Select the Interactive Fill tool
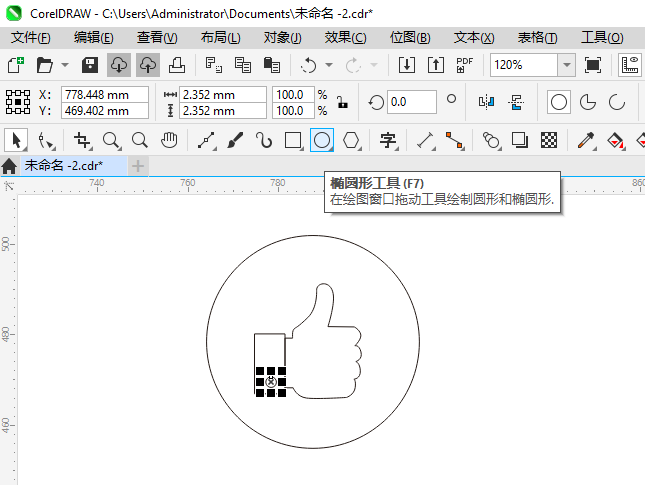Screen dimensions: 645x485 click(x=615, y=140)
